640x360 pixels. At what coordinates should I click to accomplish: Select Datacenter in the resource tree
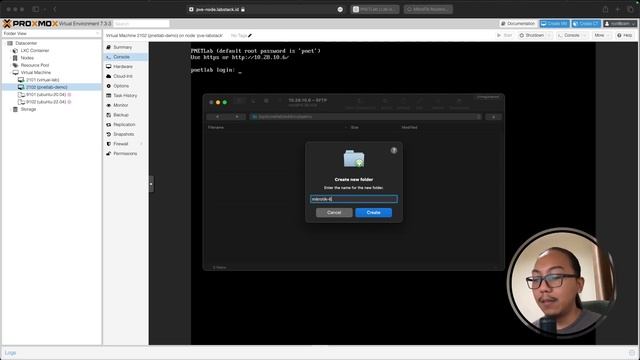(x=26, y=43)
